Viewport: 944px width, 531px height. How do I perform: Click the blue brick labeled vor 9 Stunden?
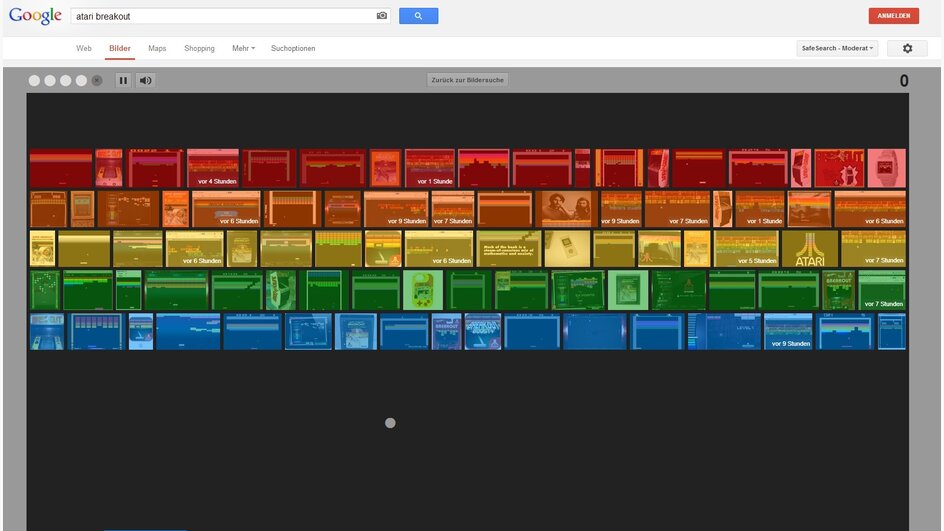pyautogui.click(x=788, y=331)
